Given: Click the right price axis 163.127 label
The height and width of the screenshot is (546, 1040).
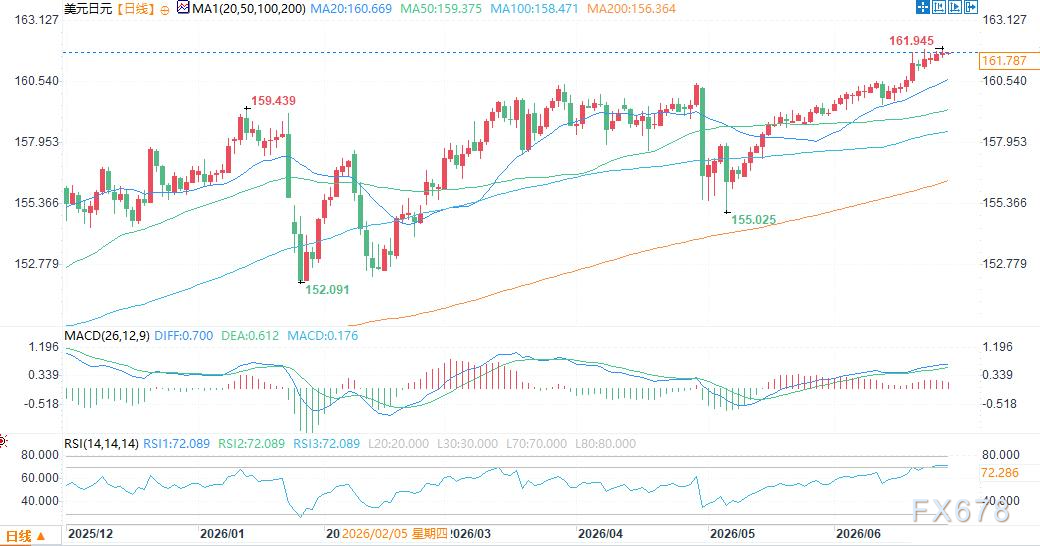Looking at the screenshot, I should click(x=1004, y=20).
